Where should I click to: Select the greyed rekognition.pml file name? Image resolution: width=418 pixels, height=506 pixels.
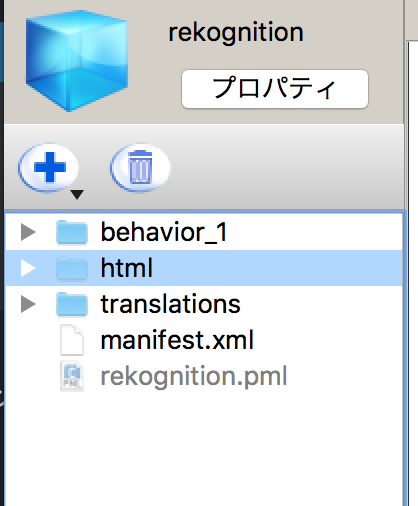(194, 377)
